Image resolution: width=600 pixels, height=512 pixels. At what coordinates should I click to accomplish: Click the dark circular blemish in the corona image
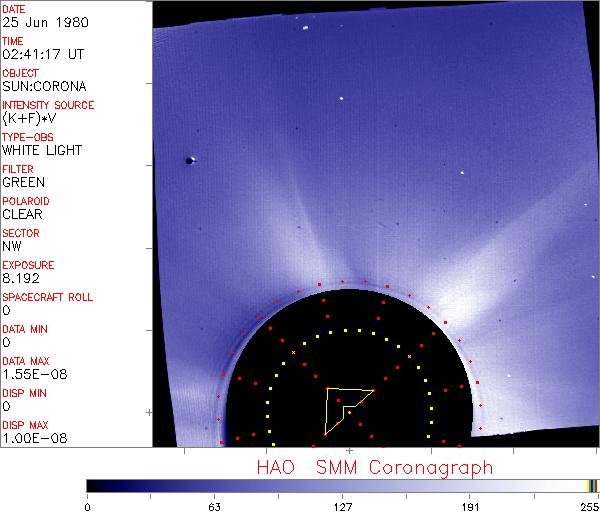[188, 160]
